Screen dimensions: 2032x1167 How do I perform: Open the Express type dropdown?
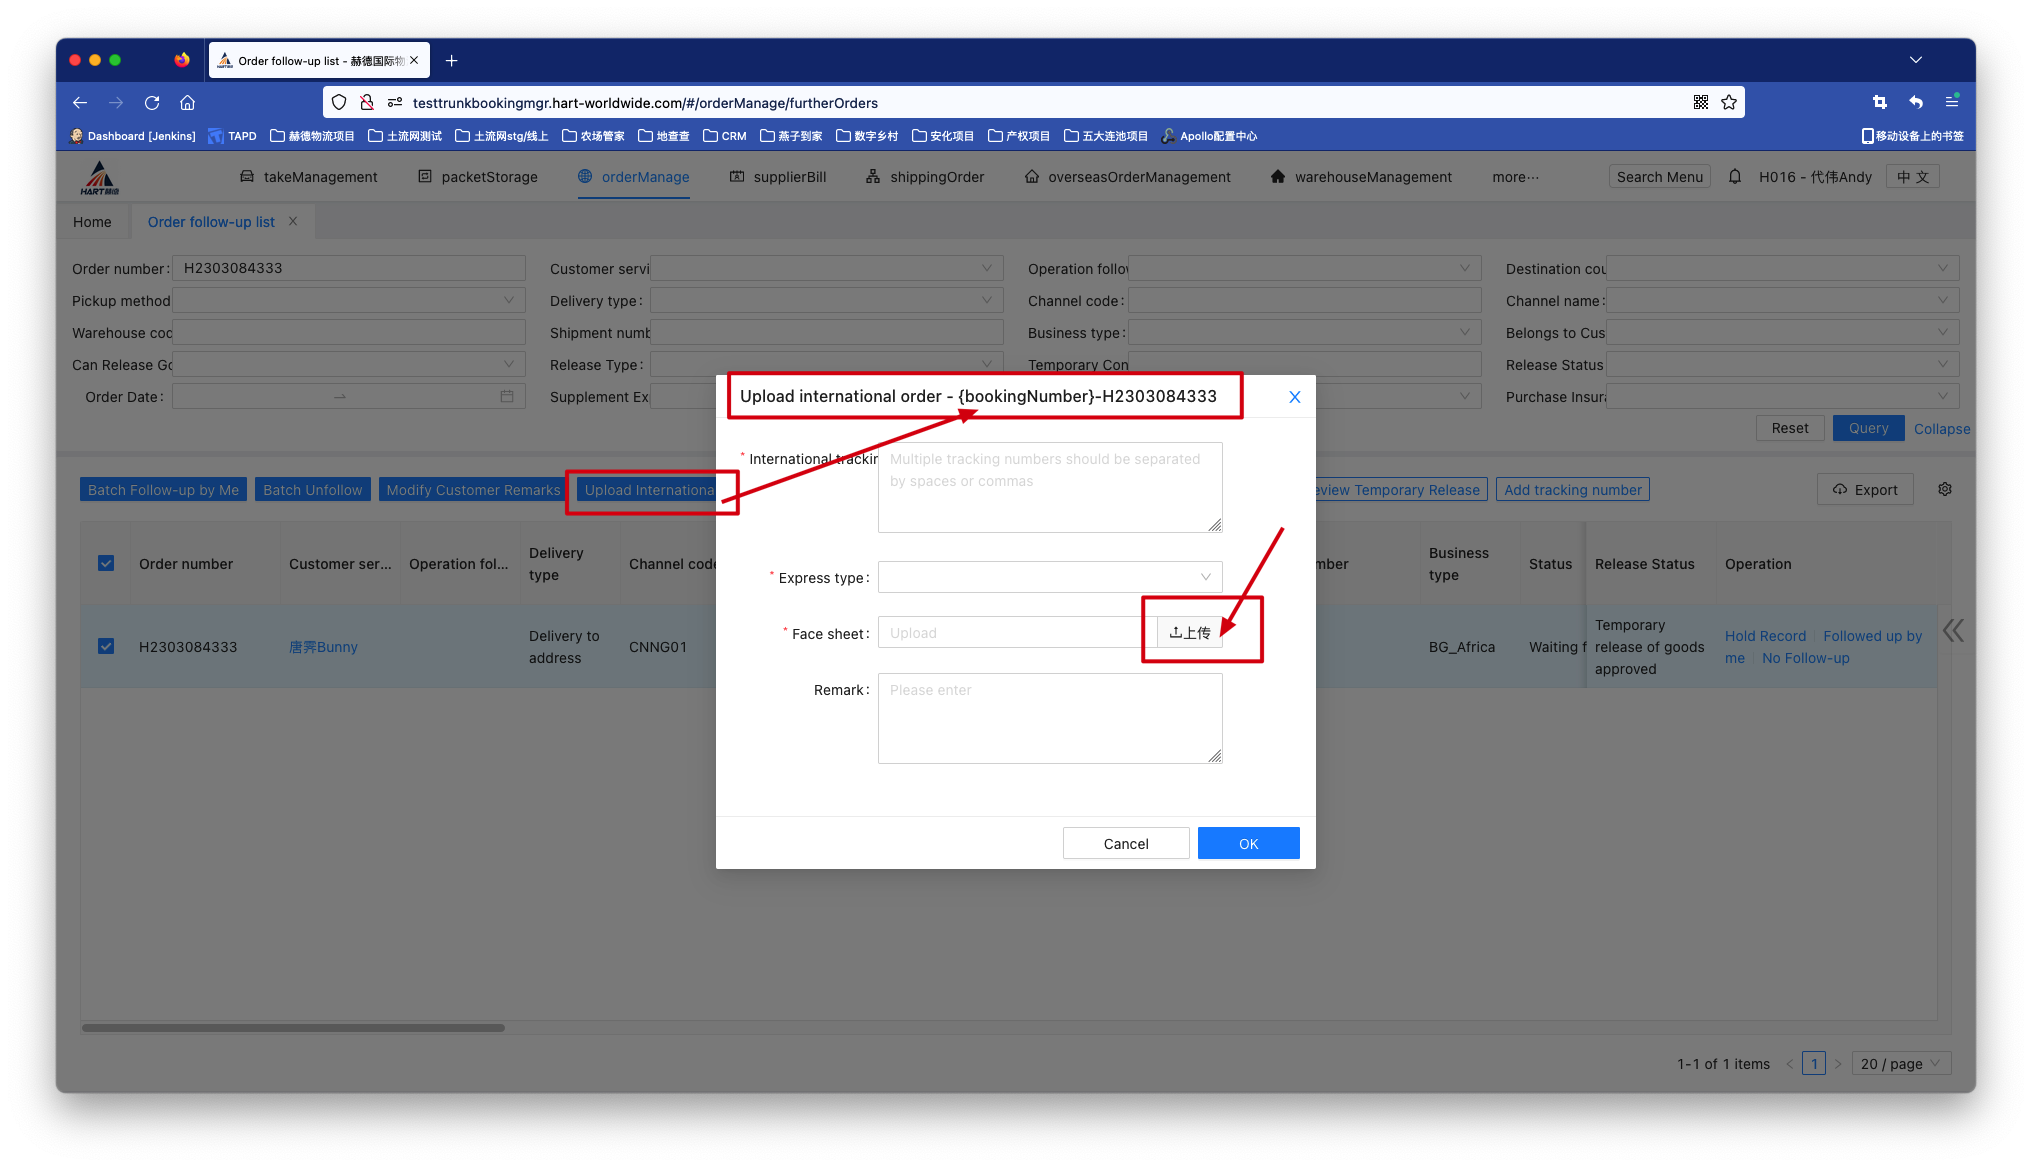click(x=1050, y=577)
